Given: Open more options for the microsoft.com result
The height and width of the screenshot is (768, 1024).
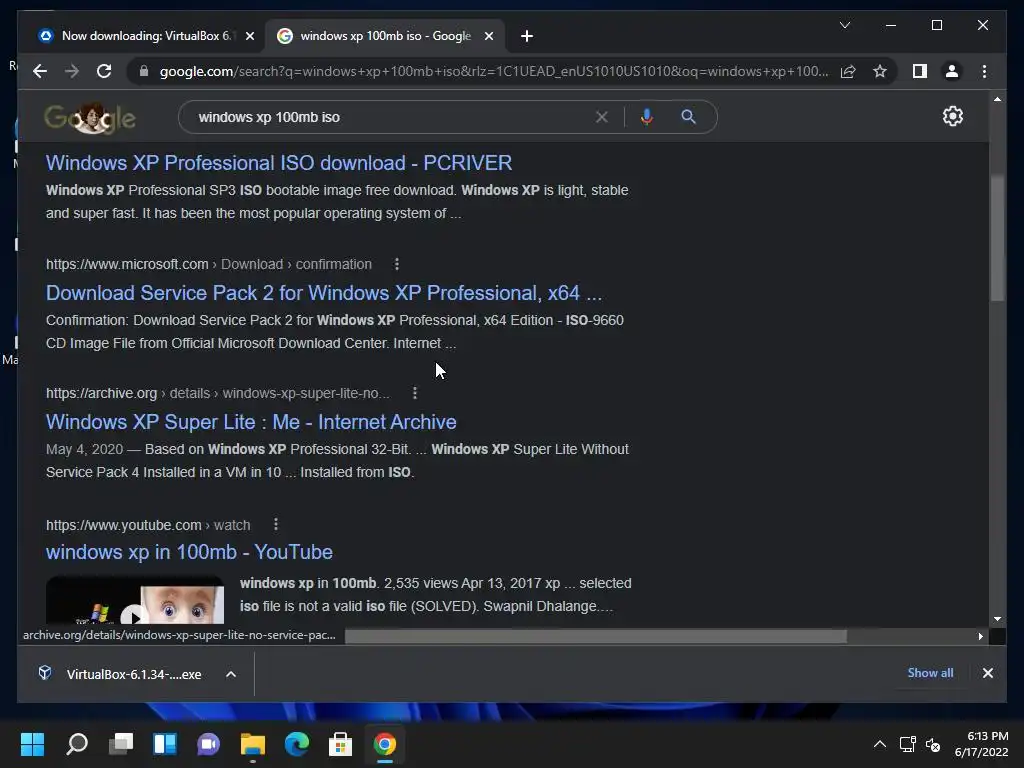Looking at the screenshot, I should (x=396, y=264).
